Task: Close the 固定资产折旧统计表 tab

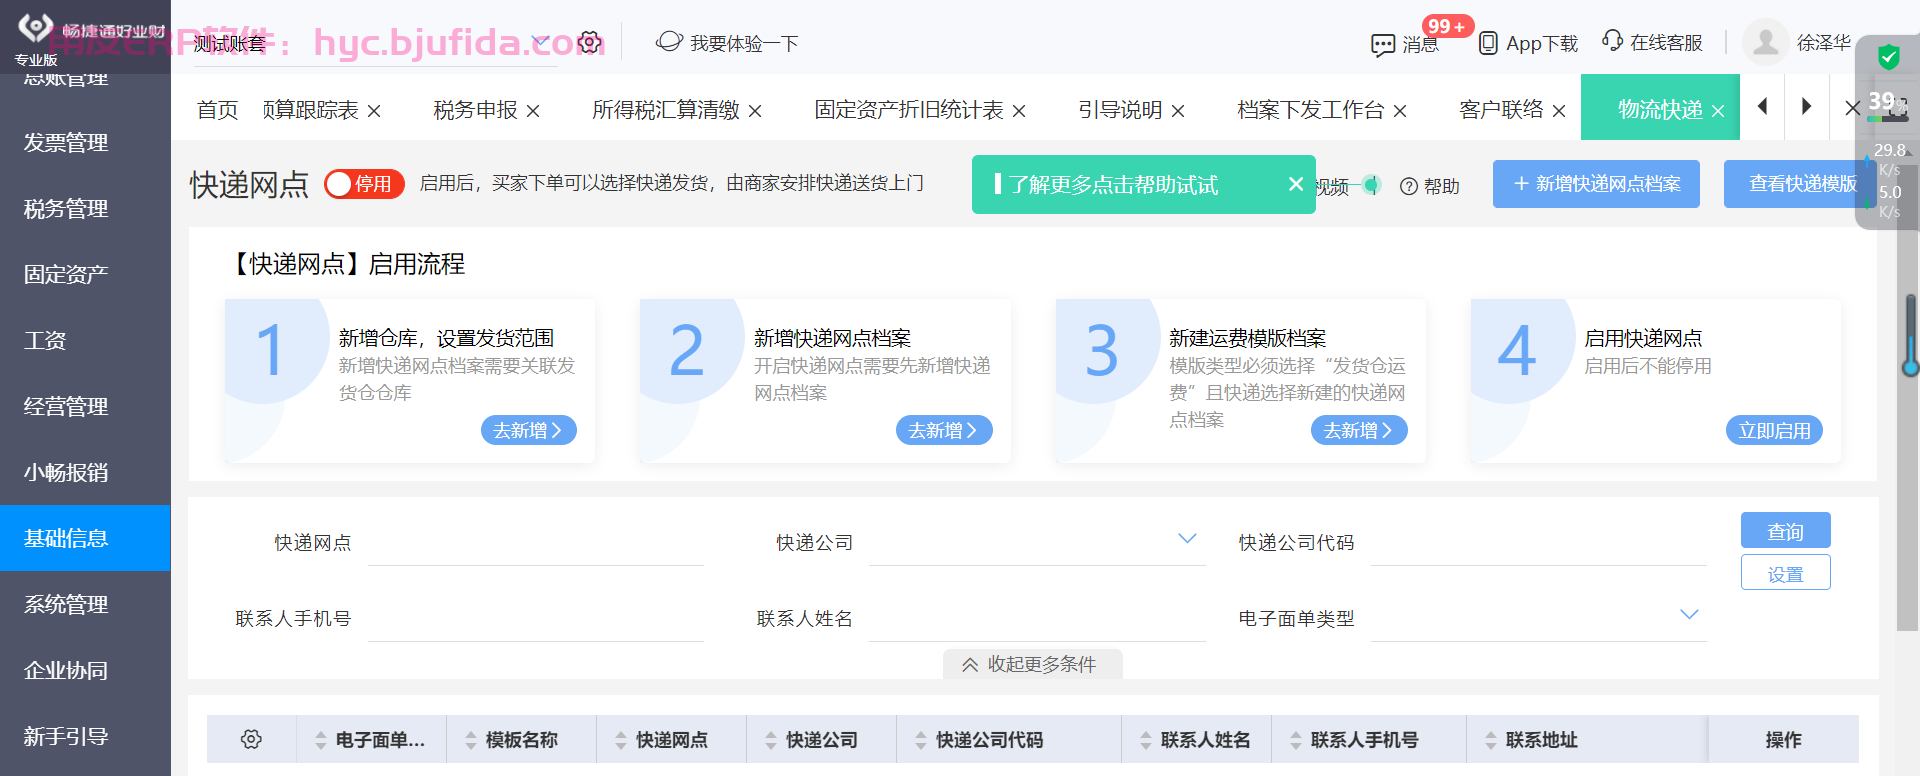Action: [x=1019, y=111]
